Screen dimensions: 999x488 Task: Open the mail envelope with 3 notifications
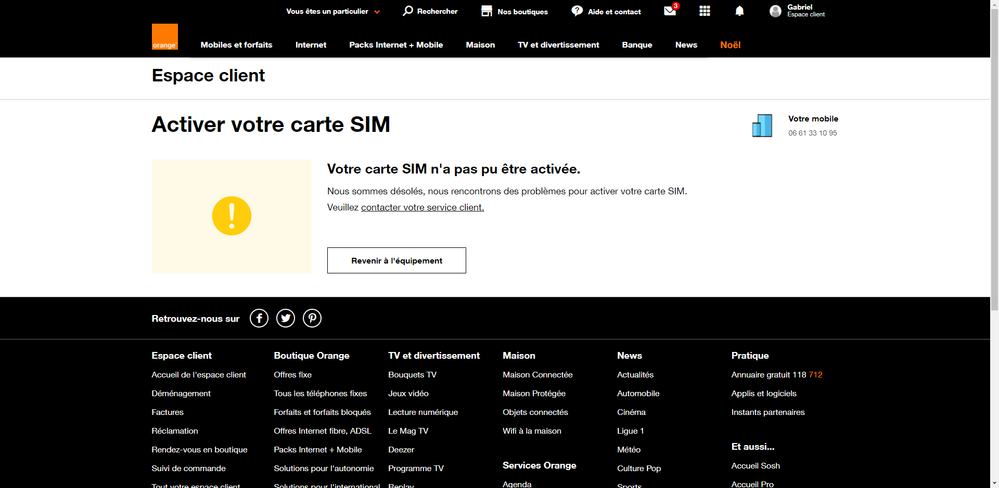coord(670,10)
